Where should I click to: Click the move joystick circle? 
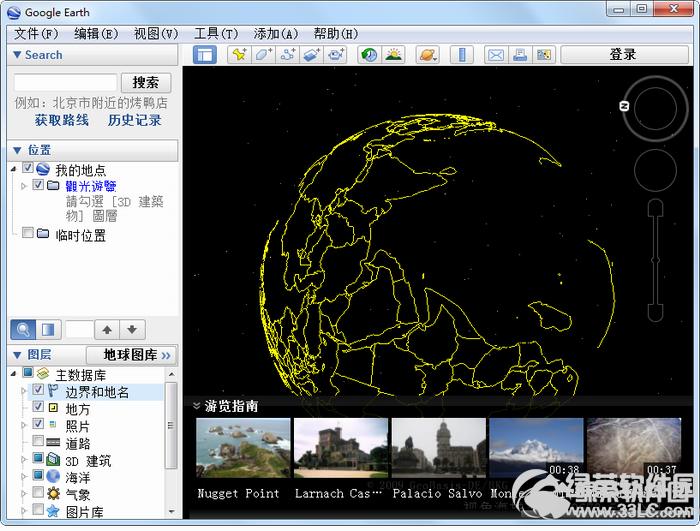[x=655, y=171]
